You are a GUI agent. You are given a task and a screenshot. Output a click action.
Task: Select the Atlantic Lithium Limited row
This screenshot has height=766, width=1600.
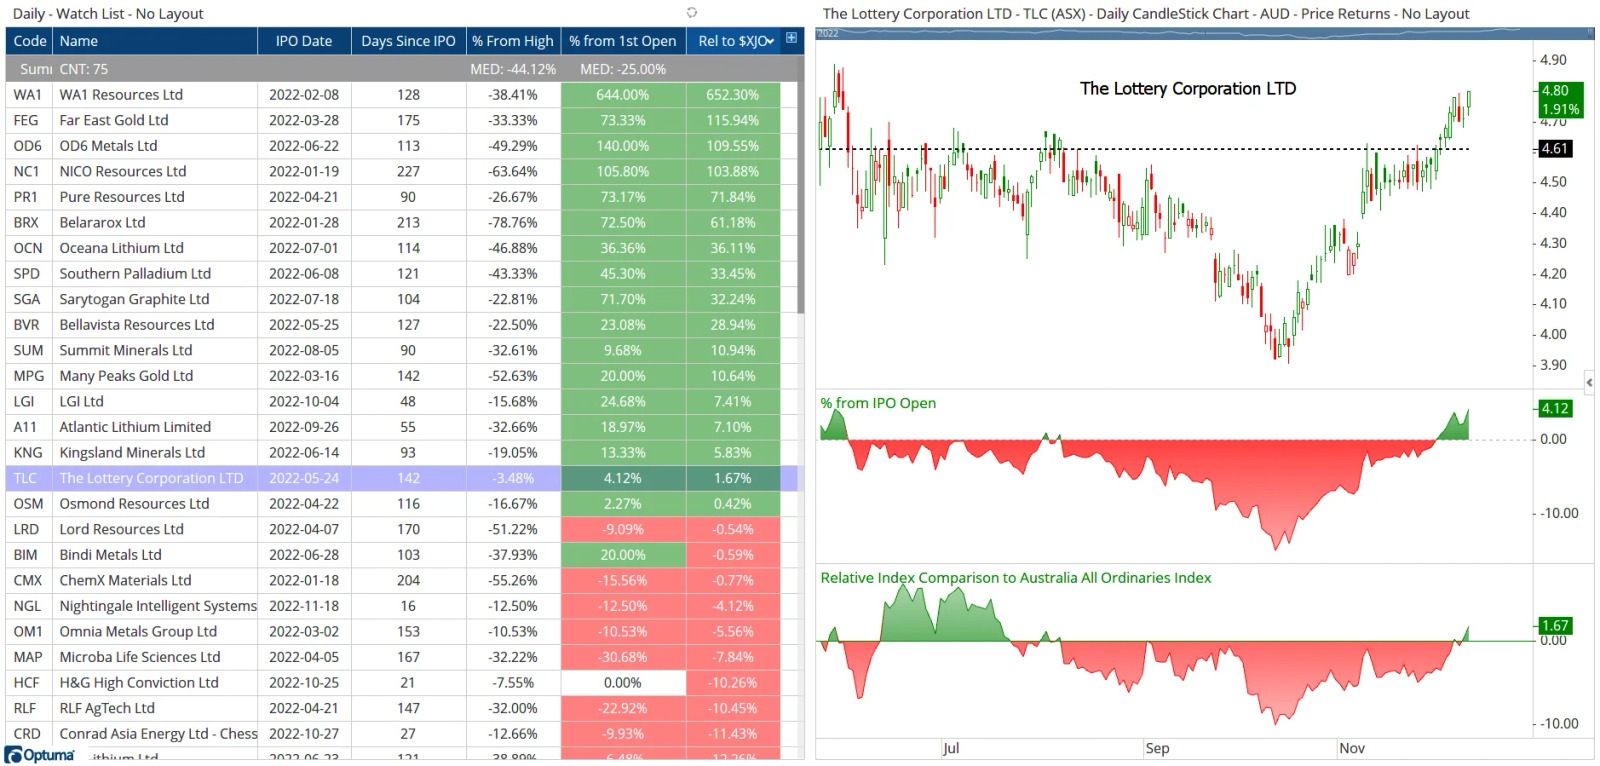coord(401,427)
